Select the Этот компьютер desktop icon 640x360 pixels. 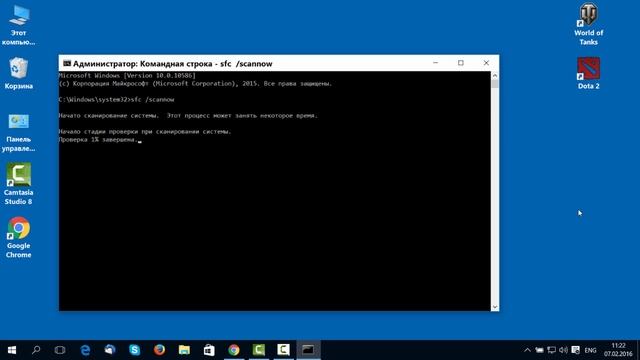[x=18, y=25]
